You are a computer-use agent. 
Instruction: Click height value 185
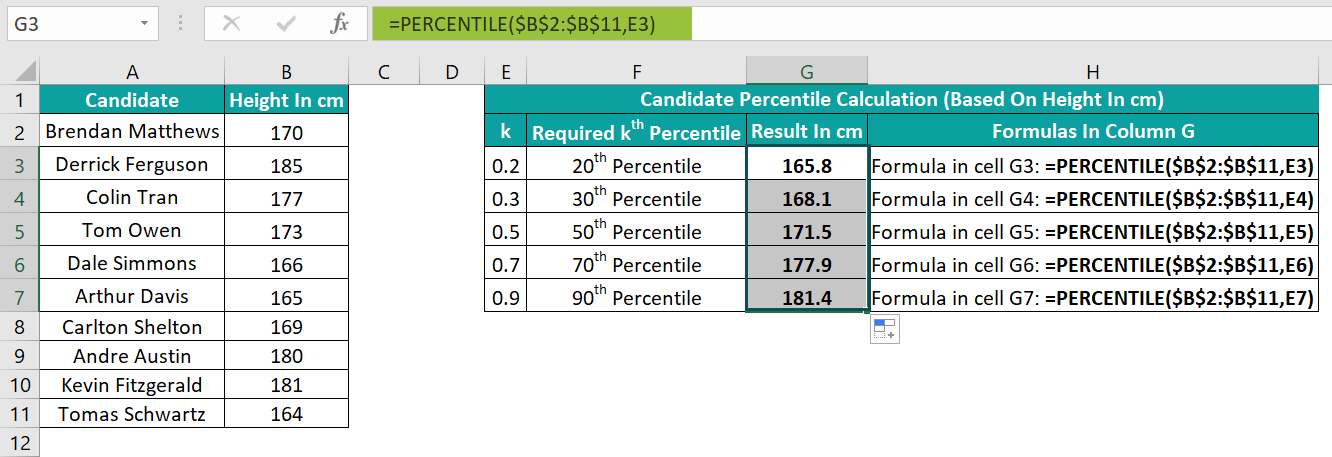(x=286, y=164)
